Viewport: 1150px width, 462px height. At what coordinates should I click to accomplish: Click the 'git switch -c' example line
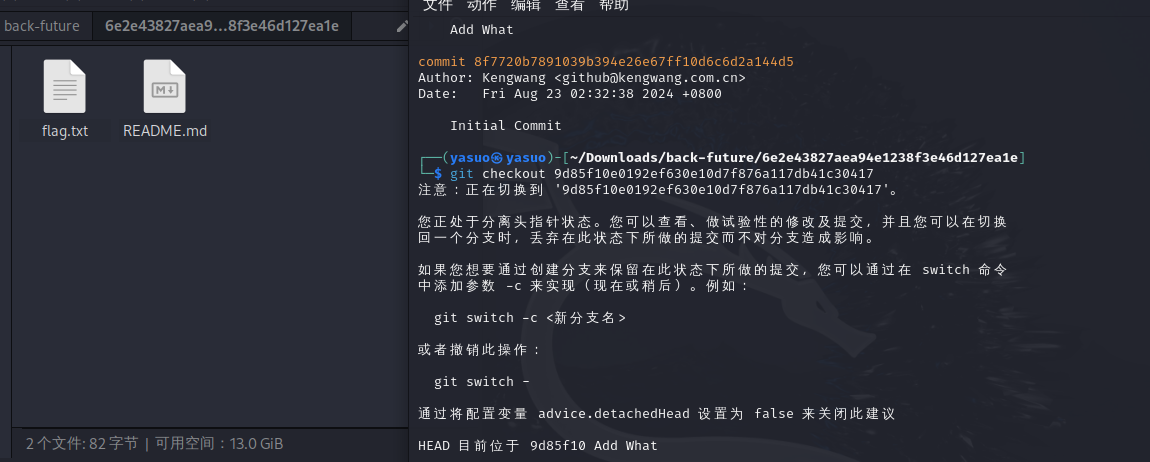530,318
